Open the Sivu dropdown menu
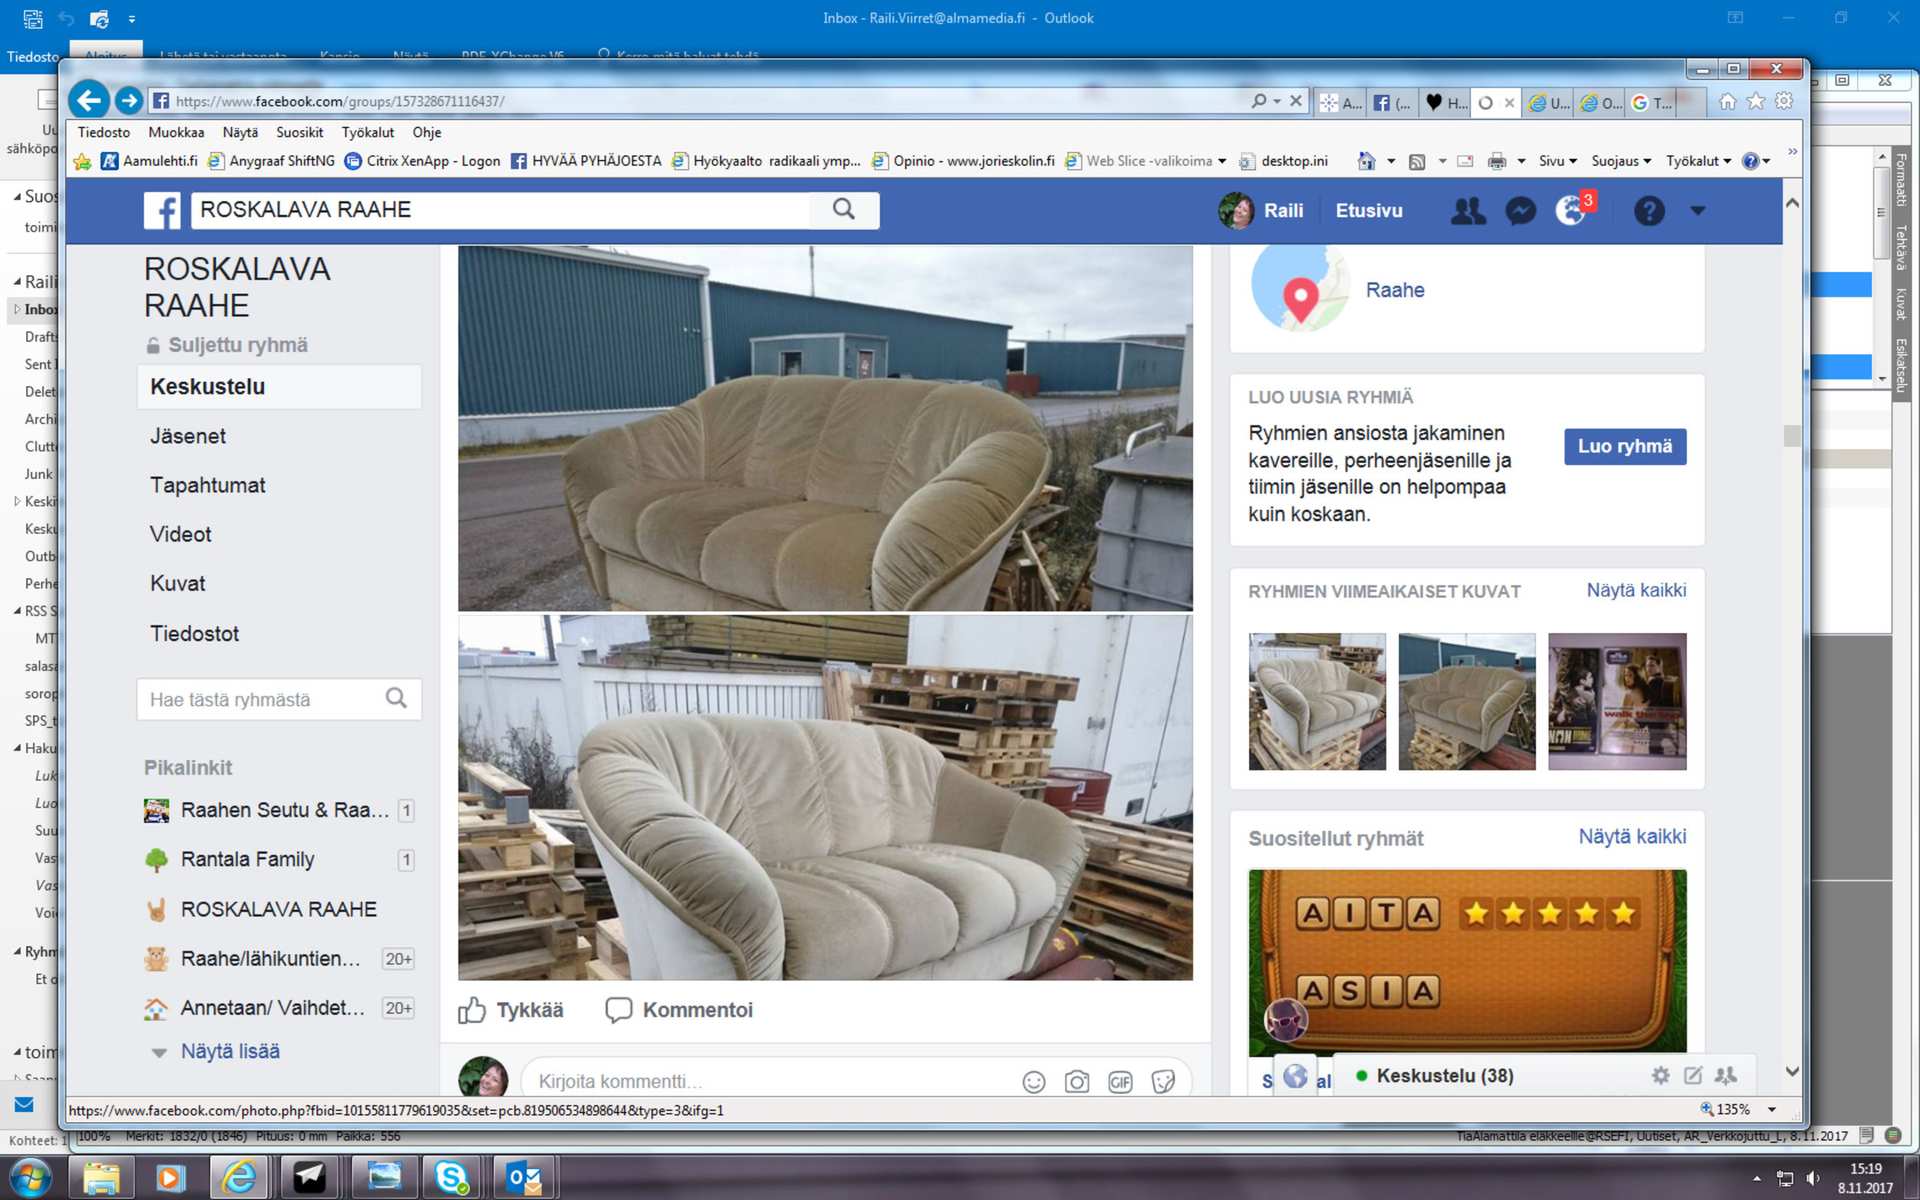 pos(1558,161)
